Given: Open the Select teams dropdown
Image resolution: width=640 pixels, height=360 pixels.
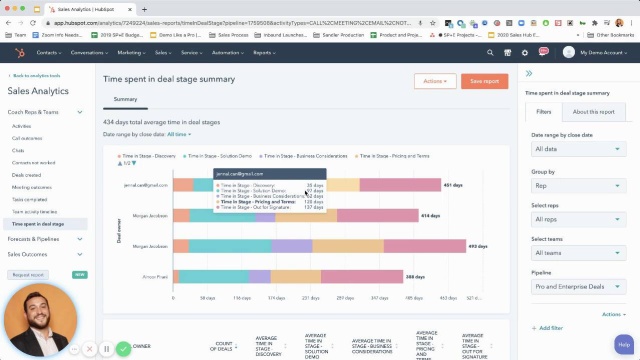Looking at the screenshot, I should (578, 253).
